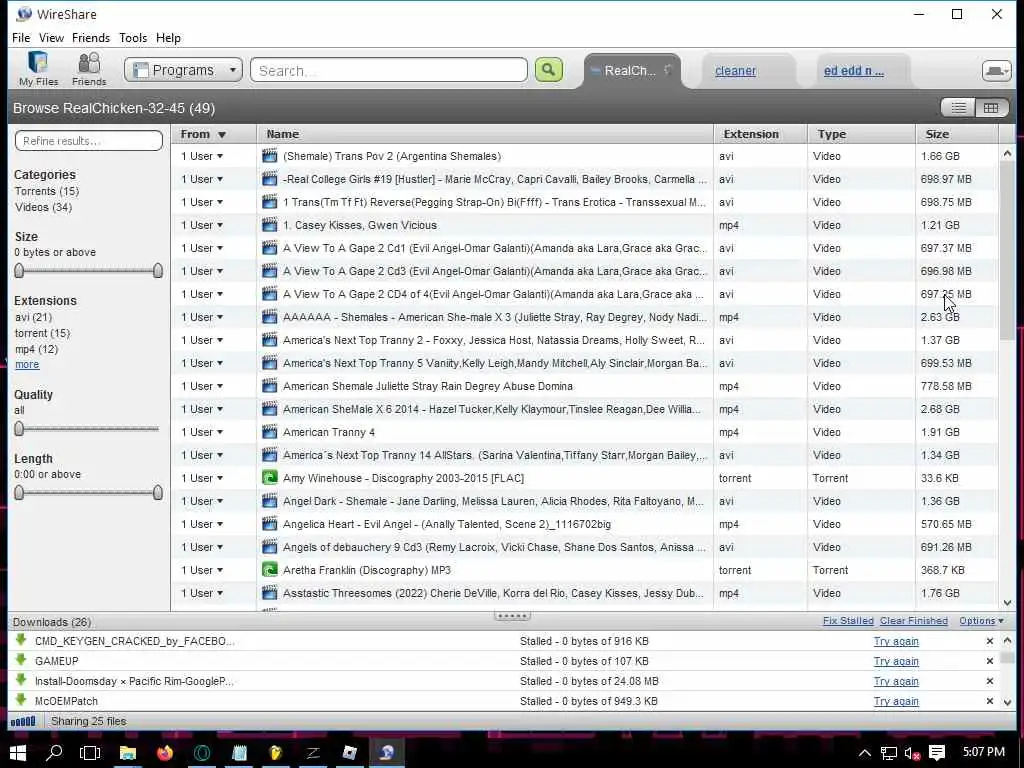The width and height of the screenshot is (1024, 768).
Task: Click the Size filter left slider handle
Action: click(19, 270)
